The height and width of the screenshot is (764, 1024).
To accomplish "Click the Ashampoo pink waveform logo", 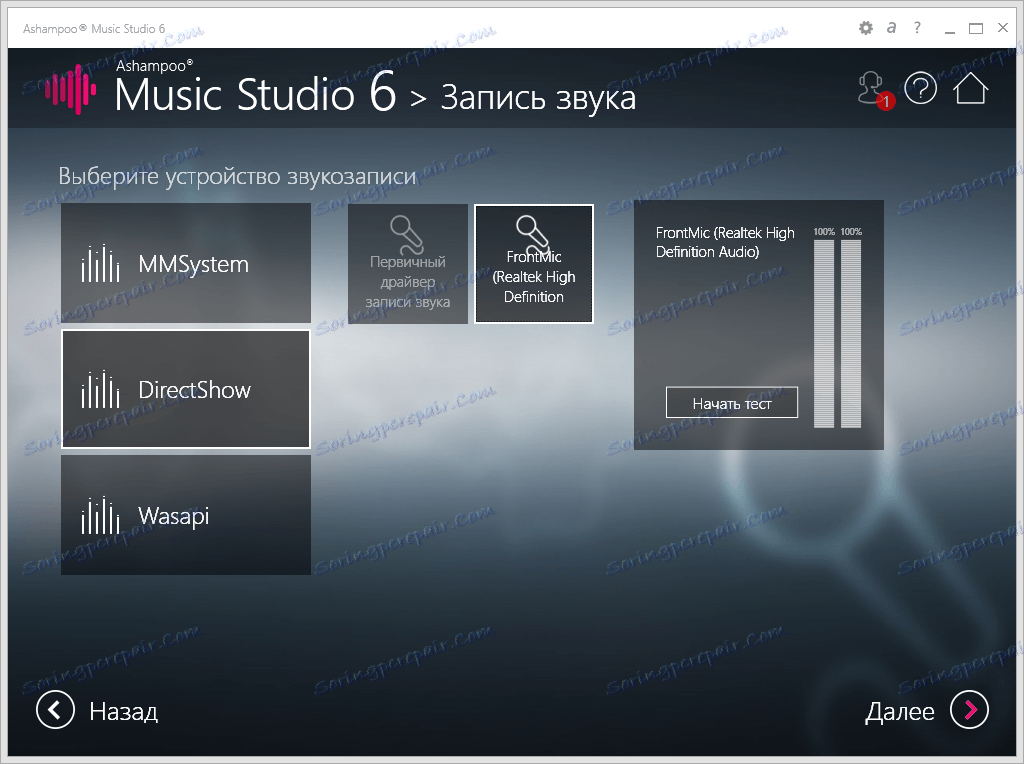I will tap(71, 89).
